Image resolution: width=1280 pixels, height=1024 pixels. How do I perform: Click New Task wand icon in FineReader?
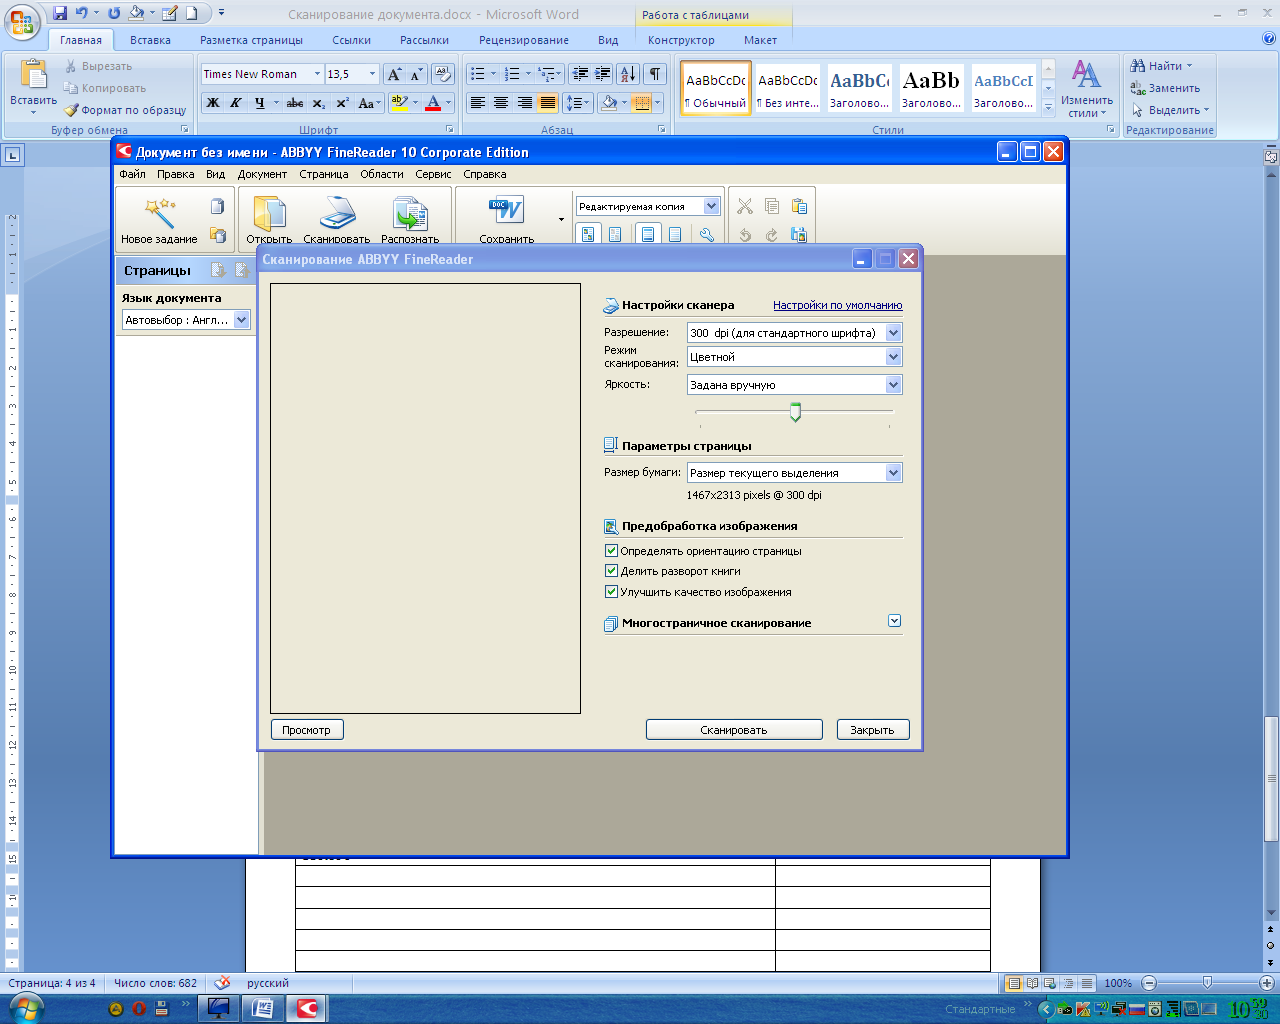coord(159,213)
